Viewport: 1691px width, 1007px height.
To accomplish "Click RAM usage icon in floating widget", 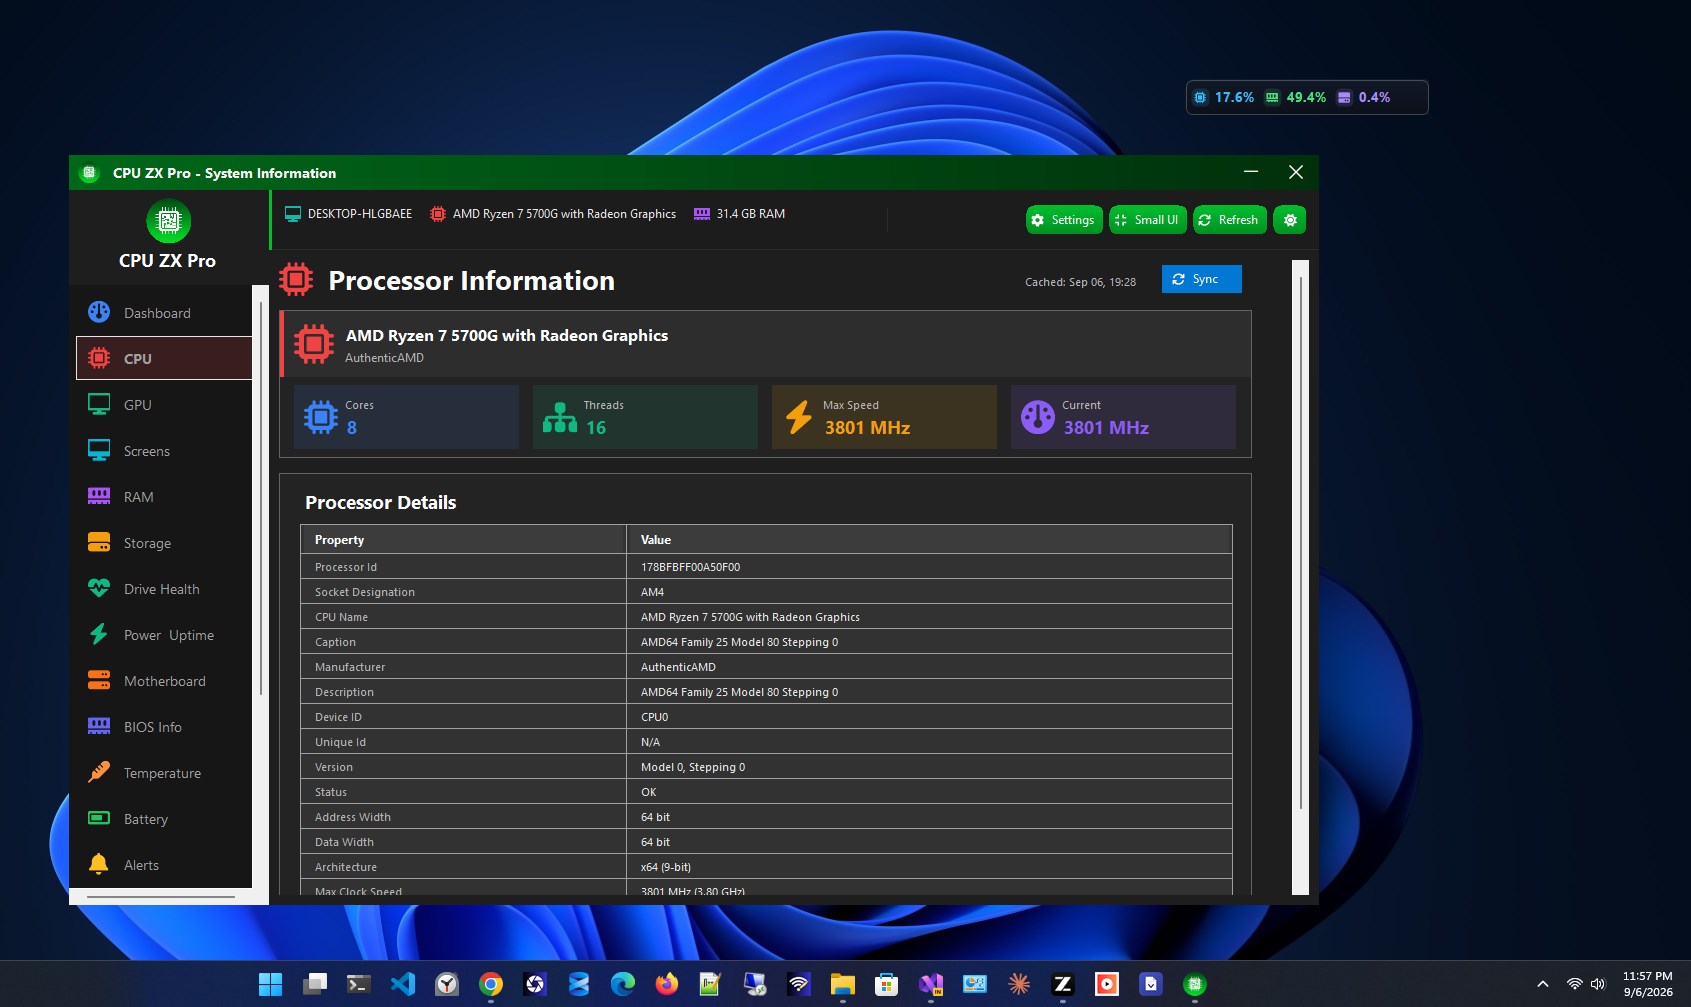I will [x=1272, y=97].
